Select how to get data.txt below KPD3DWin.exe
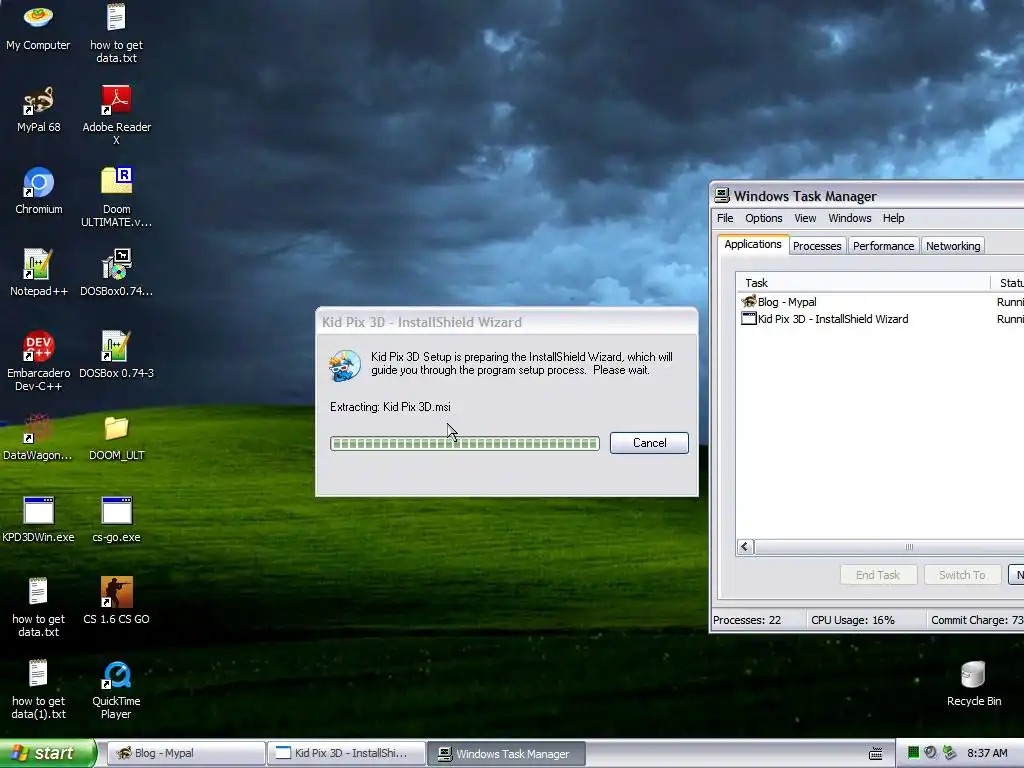The height and width of the screenshot is (768, 1024). [x=38, y=607]
